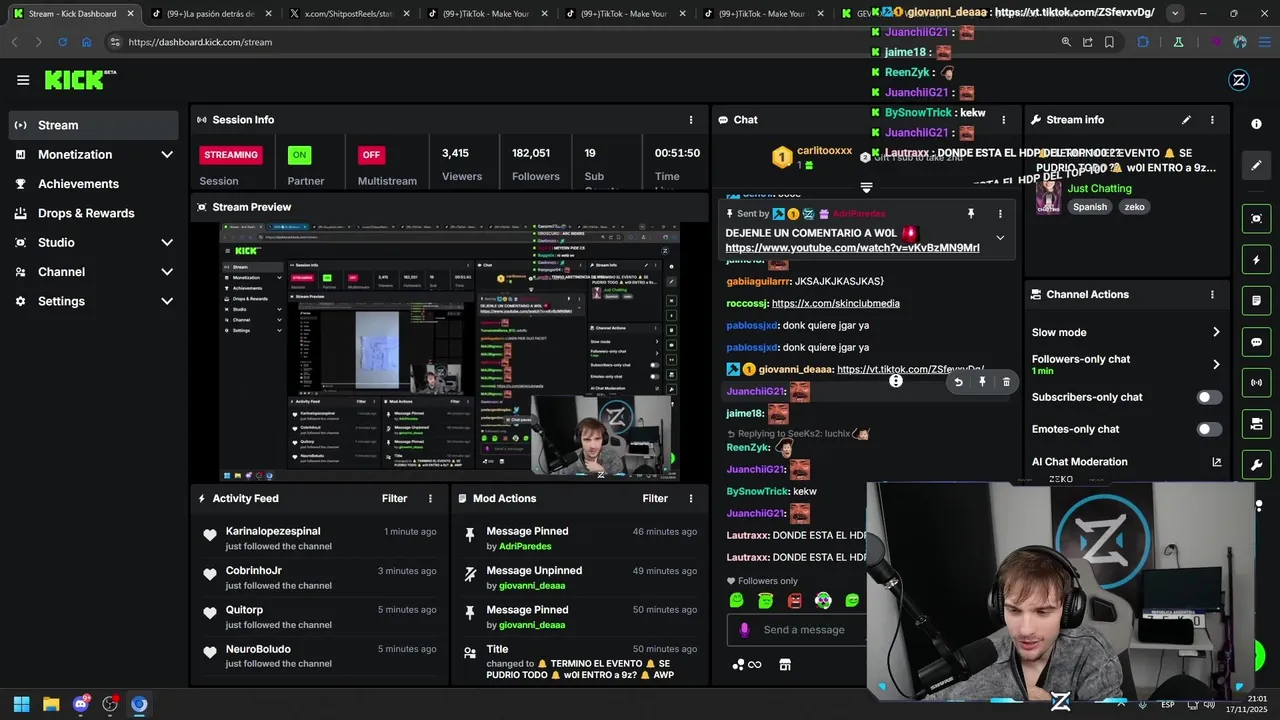
Task: Open Mod Actions options menu
Action: pyautogui.click(x=690, y=498)
